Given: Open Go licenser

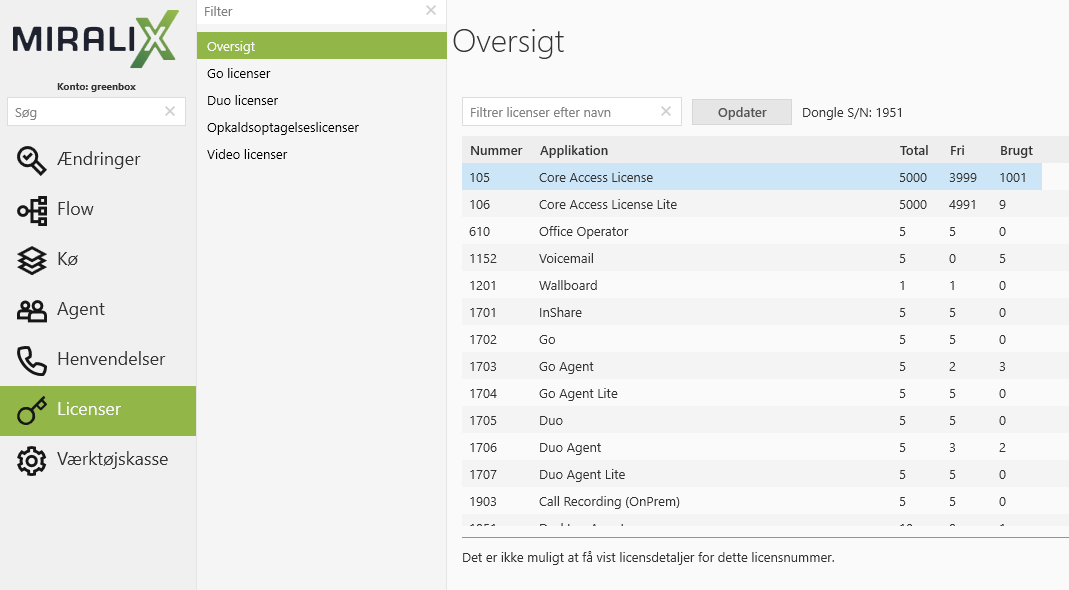Looking at the screenshot, I should pos(322,73).
